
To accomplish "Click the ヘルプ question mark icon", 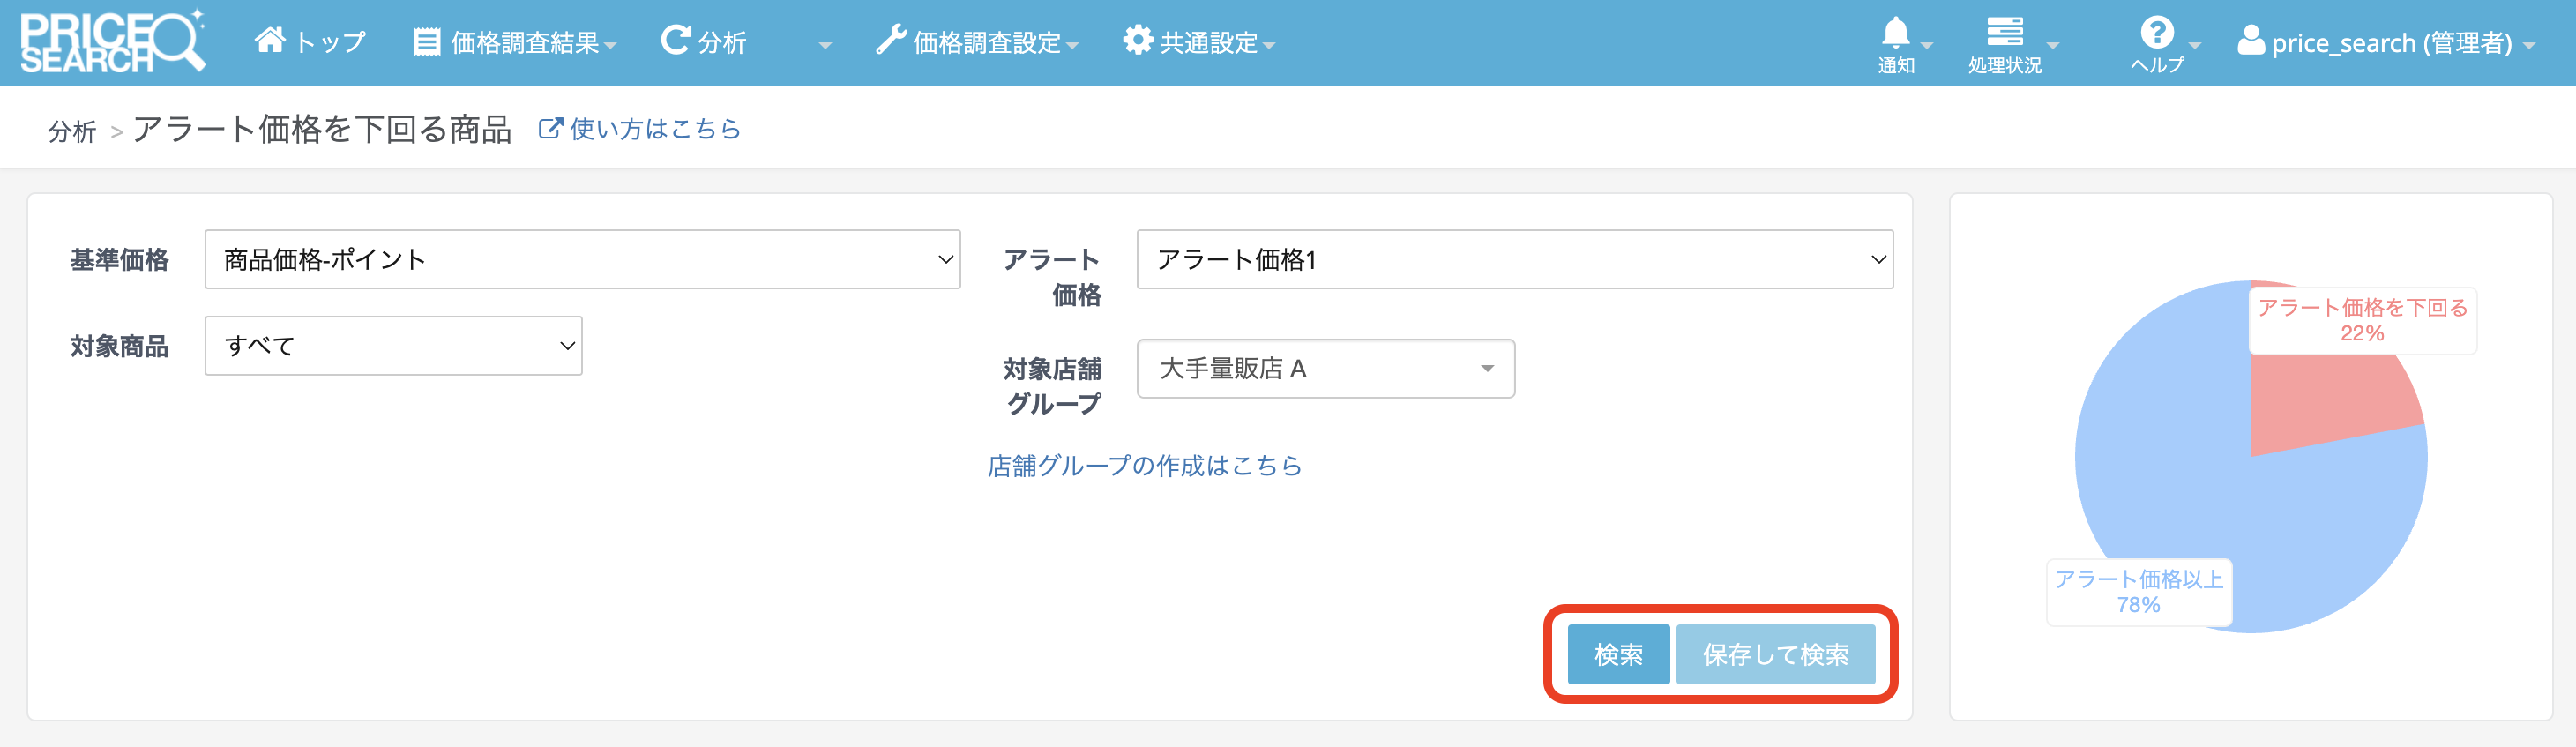I will tap(2156, 33).
